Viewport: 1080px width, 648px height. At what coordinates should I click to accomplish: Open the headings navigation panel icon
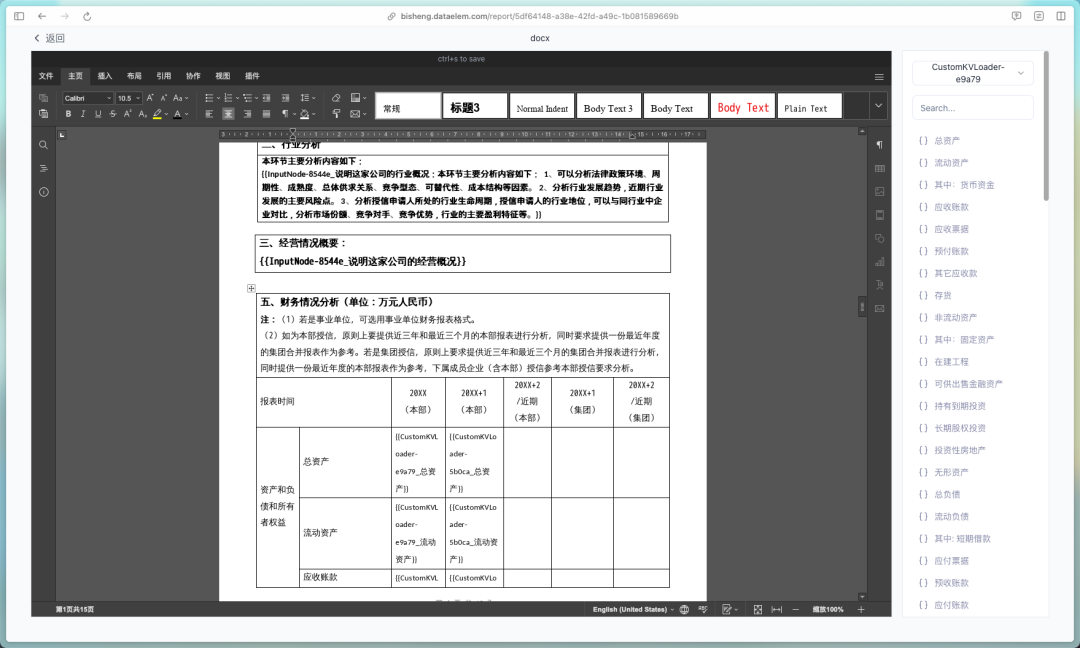tap(43, 169)
